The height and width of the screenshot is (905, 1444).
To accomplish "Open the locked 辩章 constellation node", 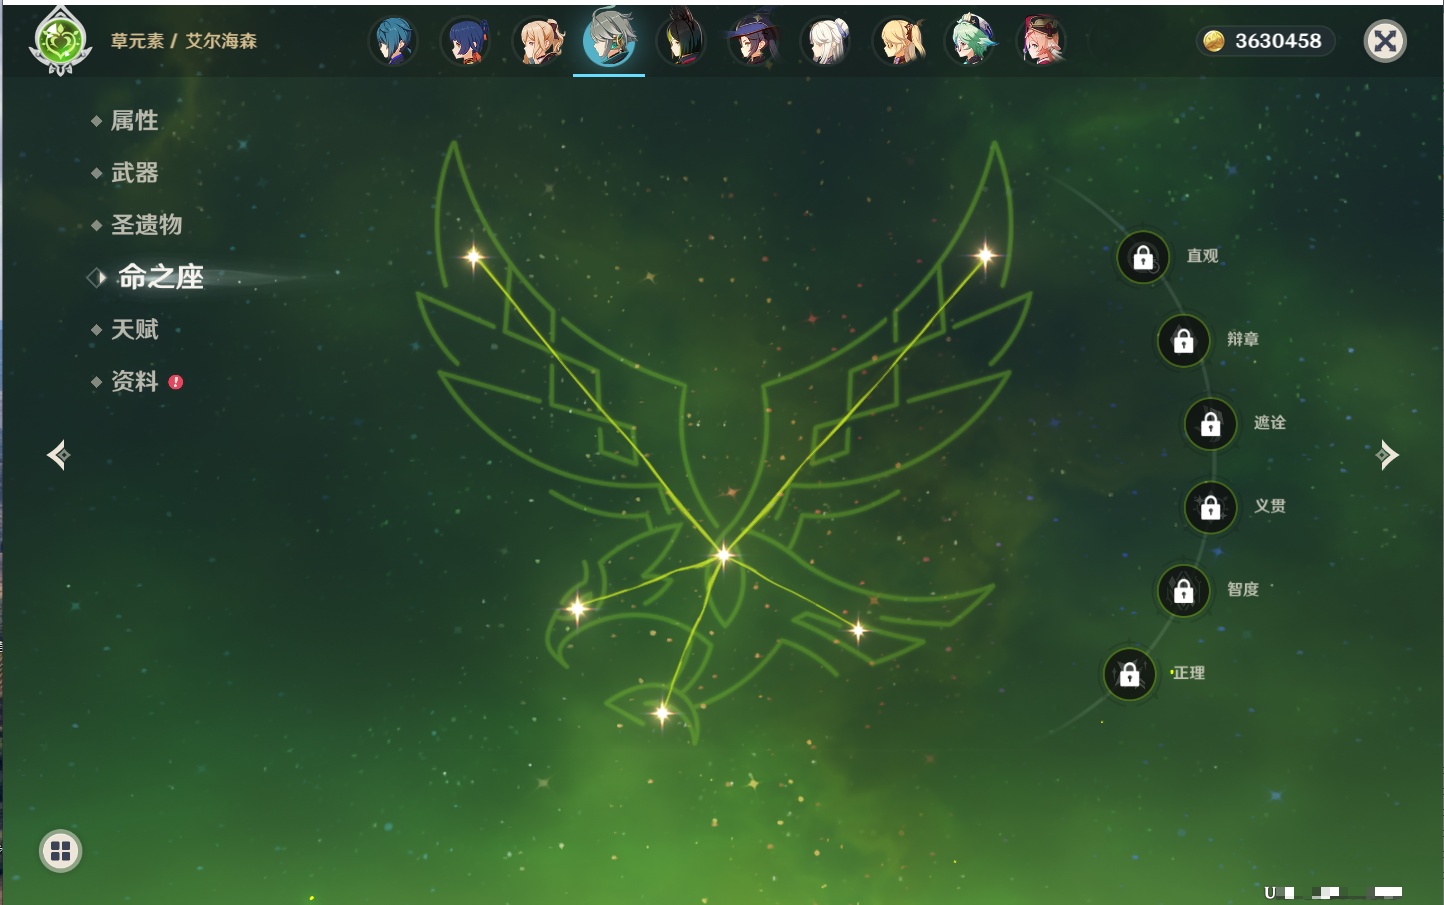I will tap(1183, 340).
